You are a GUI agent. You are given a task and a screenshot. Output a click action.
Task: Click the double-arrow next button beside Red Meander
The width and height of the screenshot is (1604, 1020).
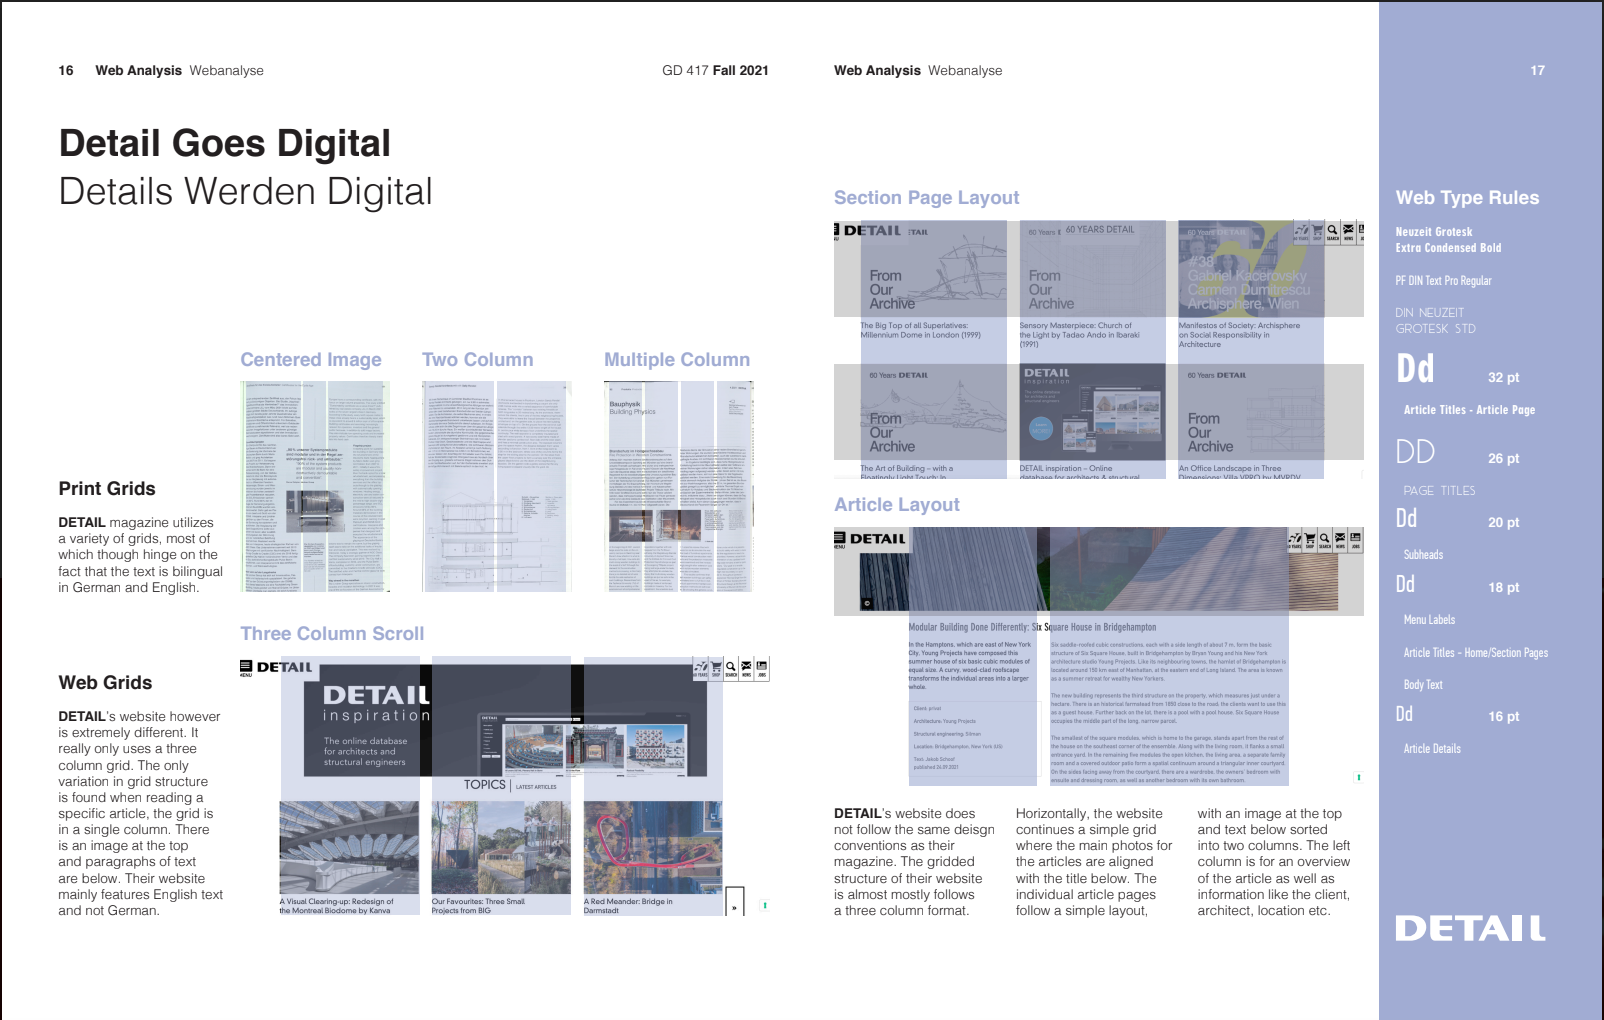(734, 901)
